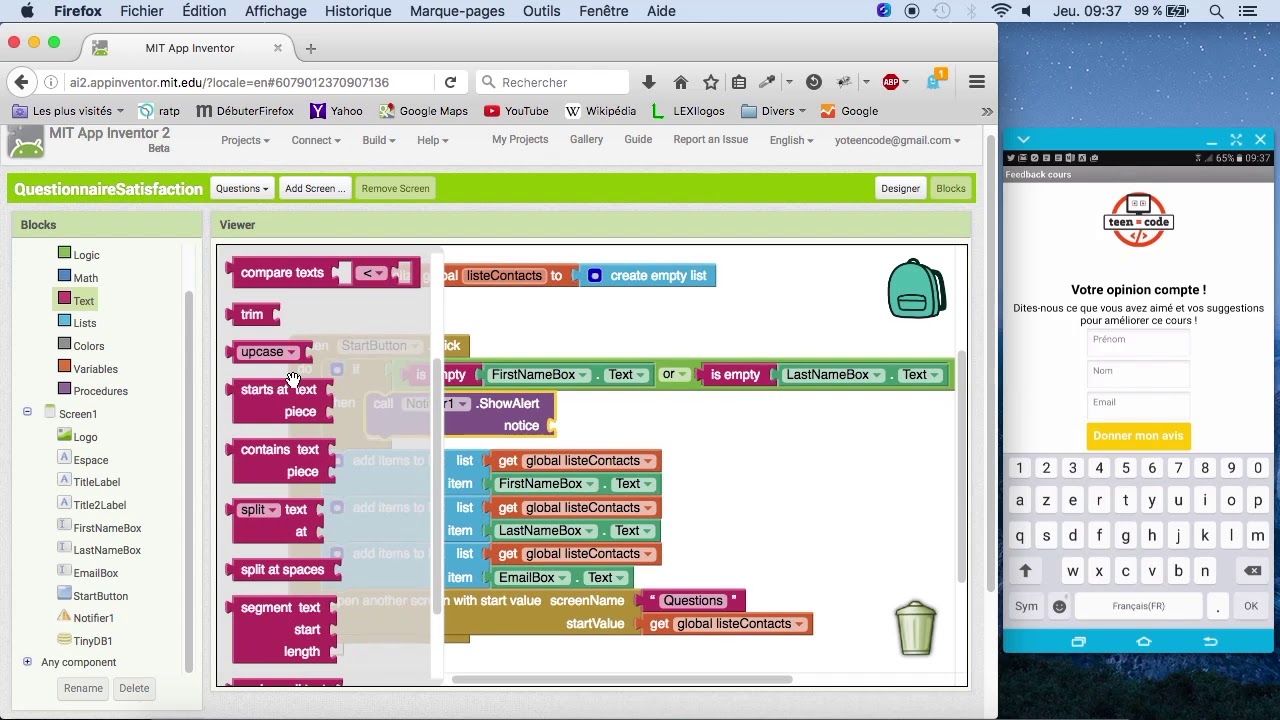
Task: Open the Questions screen dropdown
Action: pyautogui.click(x=241, y=188)
